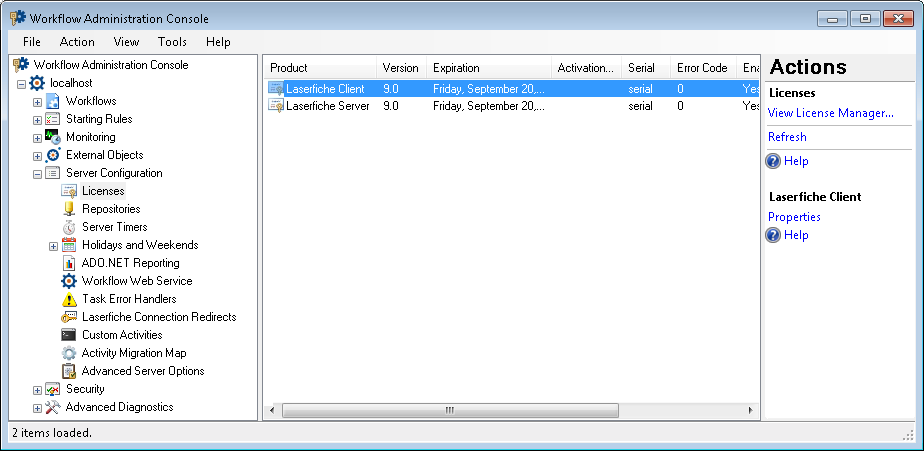The image size is (924, 451).
Task: Click the Security node icon
Action: [53, 389]
